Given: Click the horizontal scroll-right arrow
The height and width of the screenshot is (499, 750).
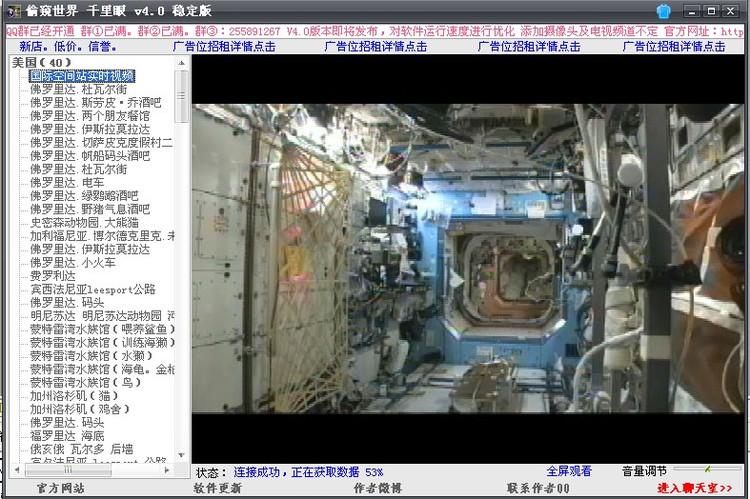Looking at the screenshot, I should point(166,470).
